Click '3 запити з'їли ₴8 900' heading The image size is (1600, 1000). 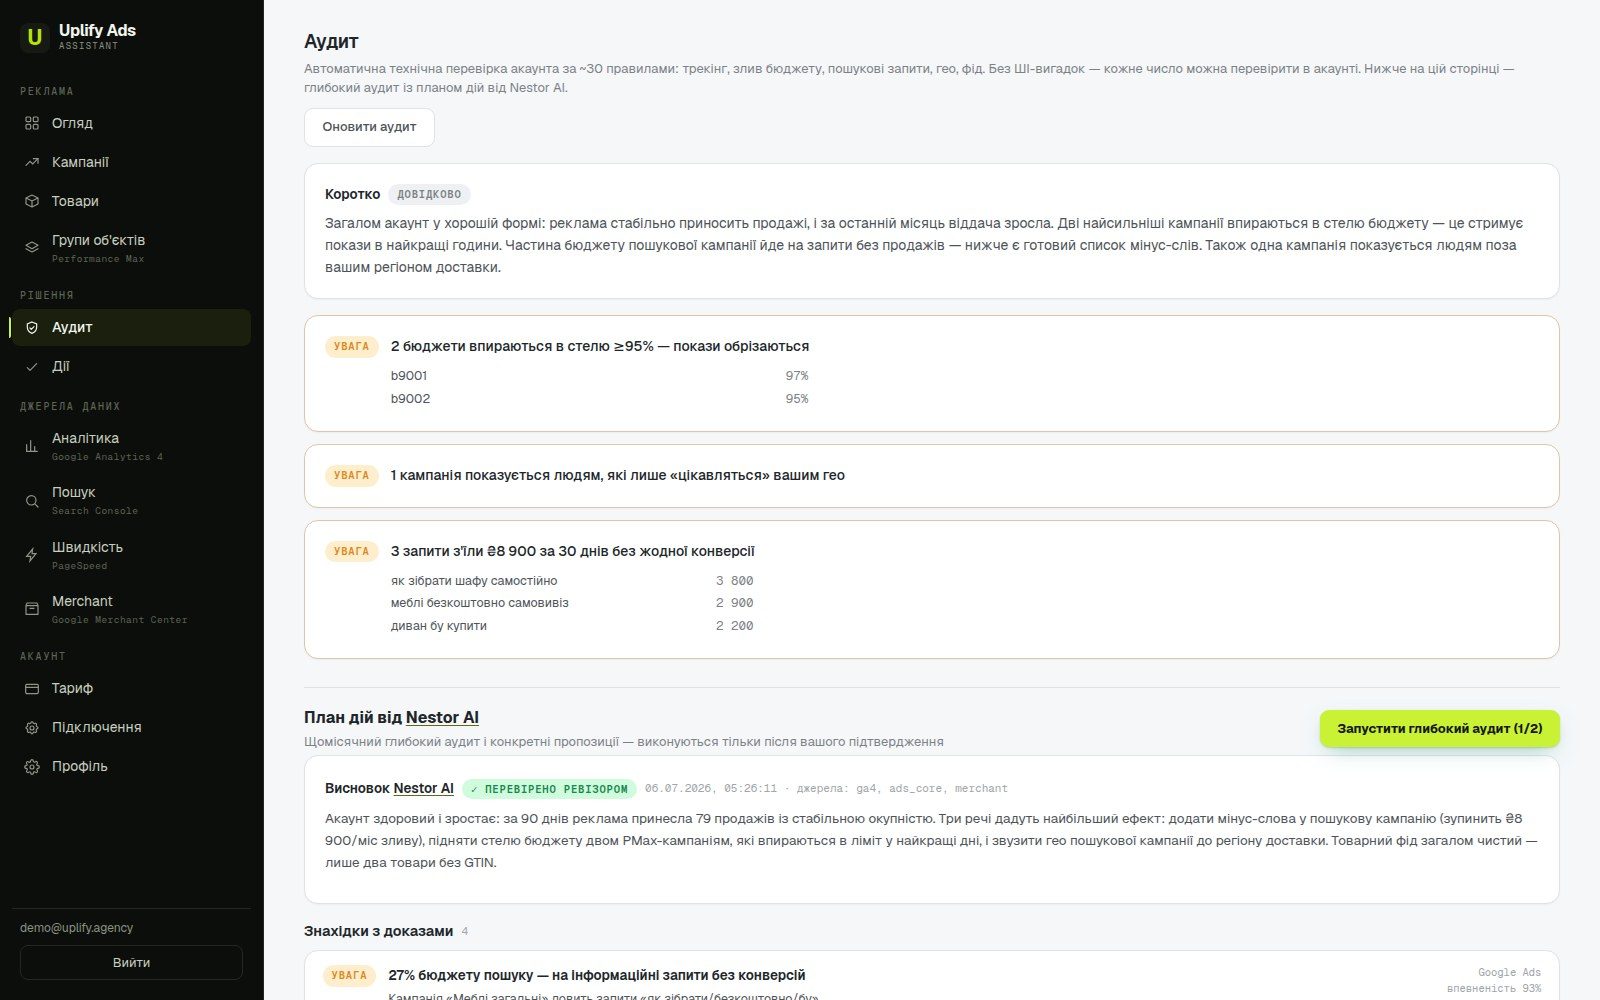pos(573,551)
